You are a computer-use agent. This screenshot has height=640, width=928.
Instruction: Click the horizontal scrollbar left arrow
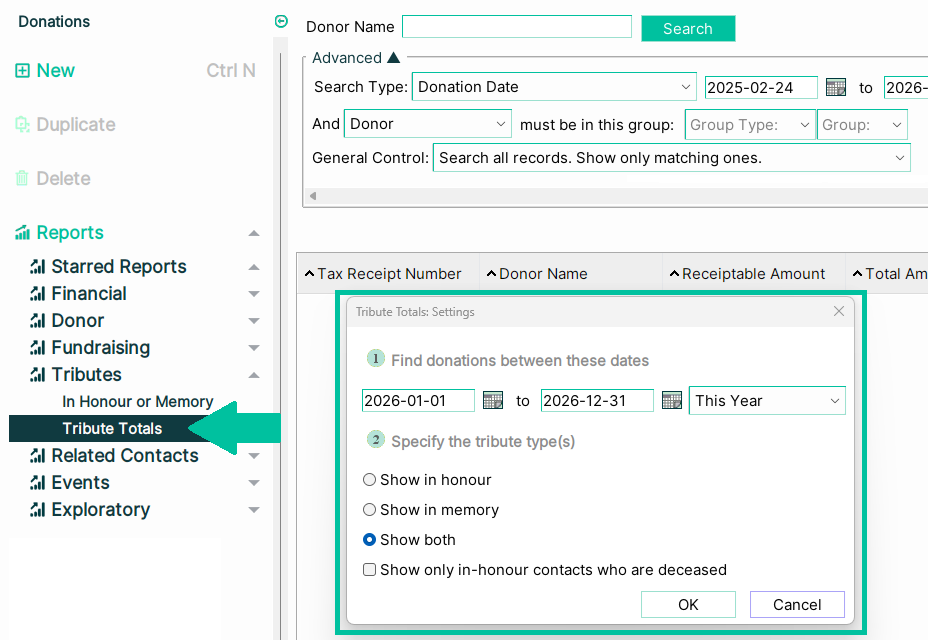tap(312, 196)
